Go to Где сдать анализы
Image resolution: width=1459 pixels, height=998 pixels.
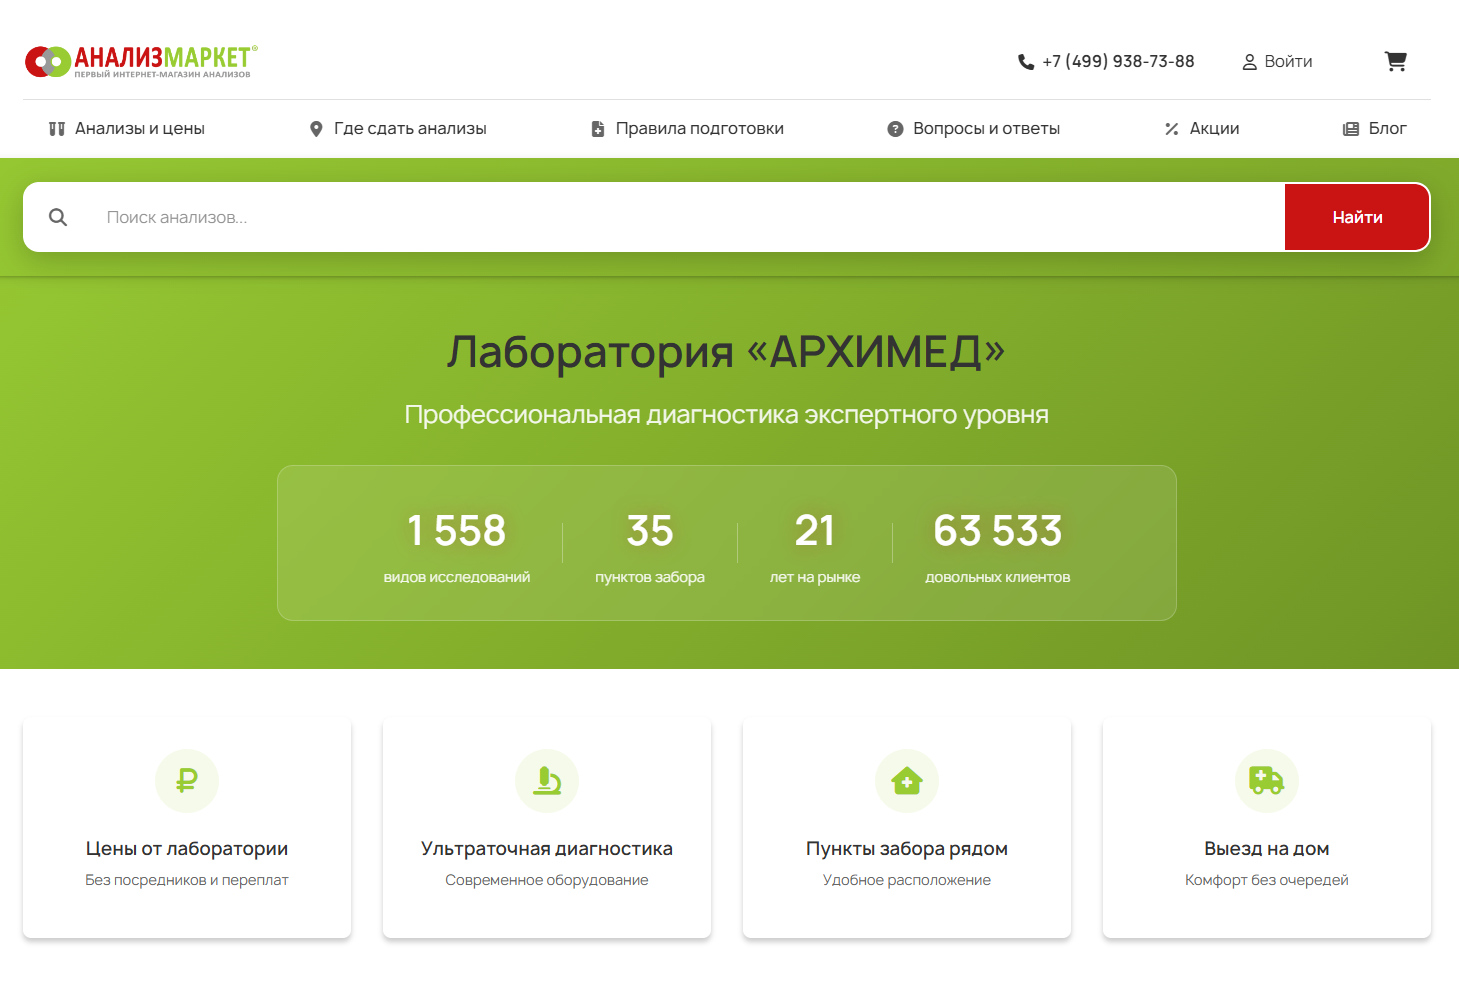[398, 129]
